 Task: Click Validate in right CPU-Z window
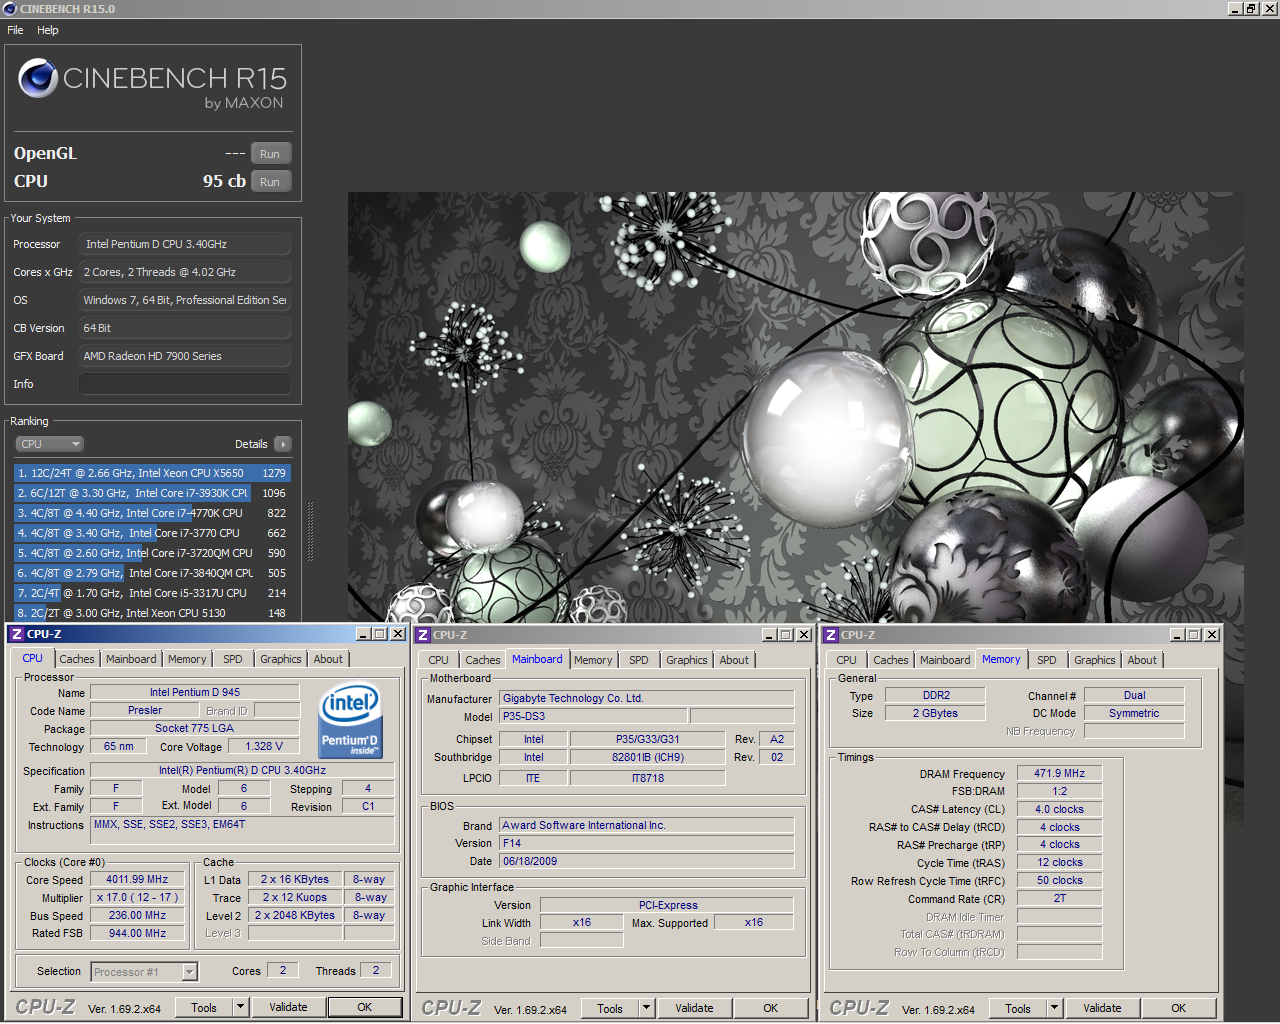coord(1102,1009)
